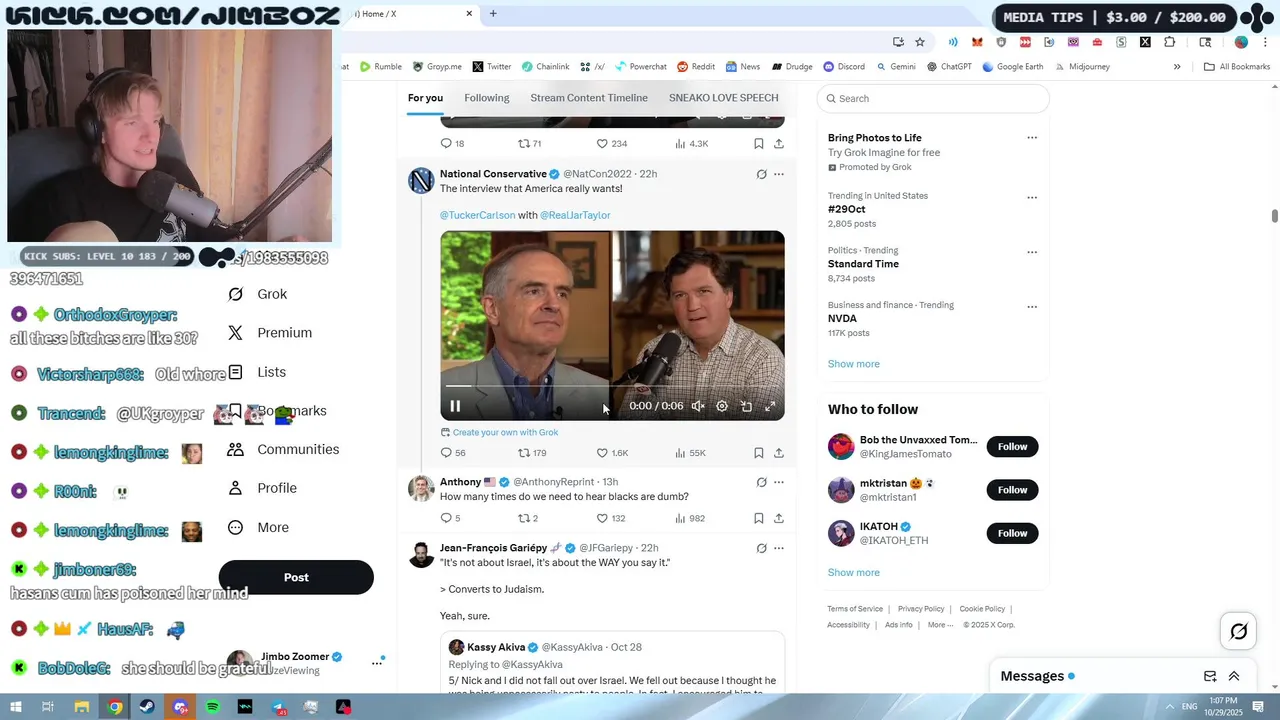Open video settings gear in the player
Screen dimensions: 1280x720
pos(722,406)
